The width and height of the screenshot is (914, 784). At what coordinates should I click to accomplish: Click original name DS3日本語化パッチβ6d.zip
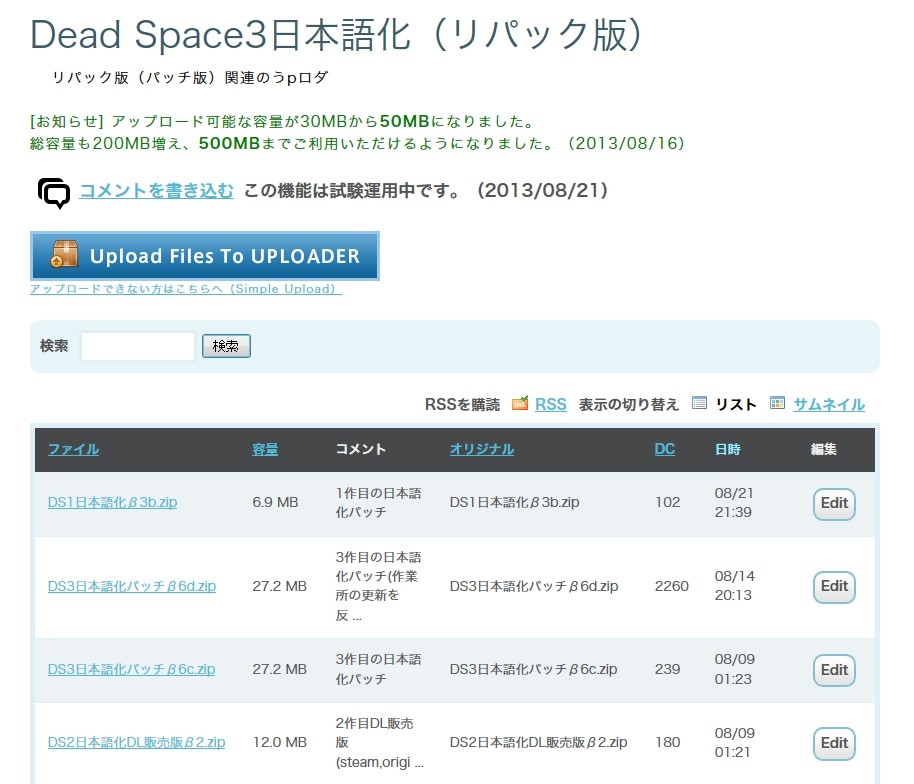coord(533,586)
